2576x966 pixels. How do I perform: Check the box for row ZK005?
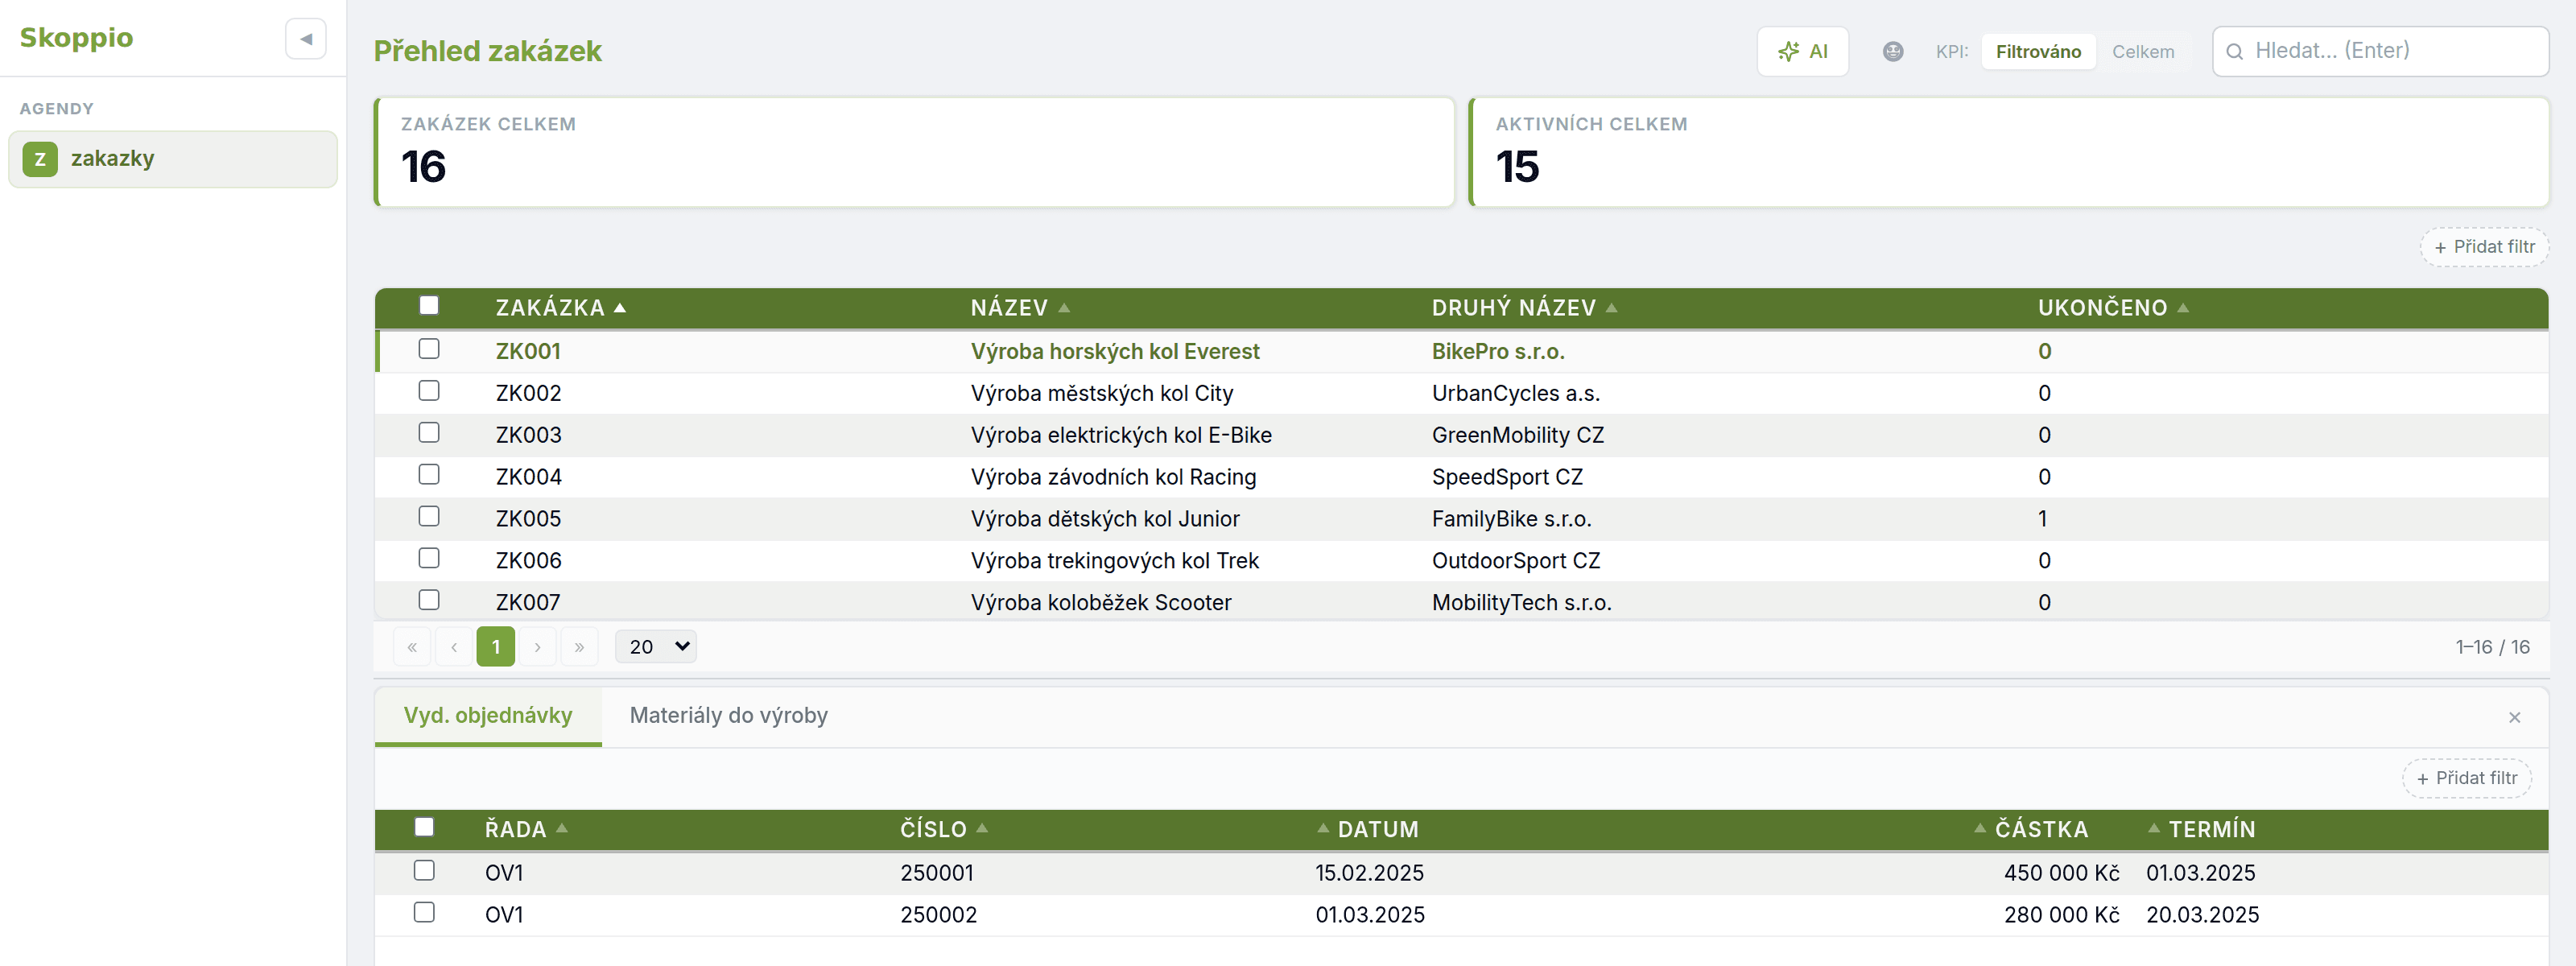pyautogui.click(x=429, y=517)
